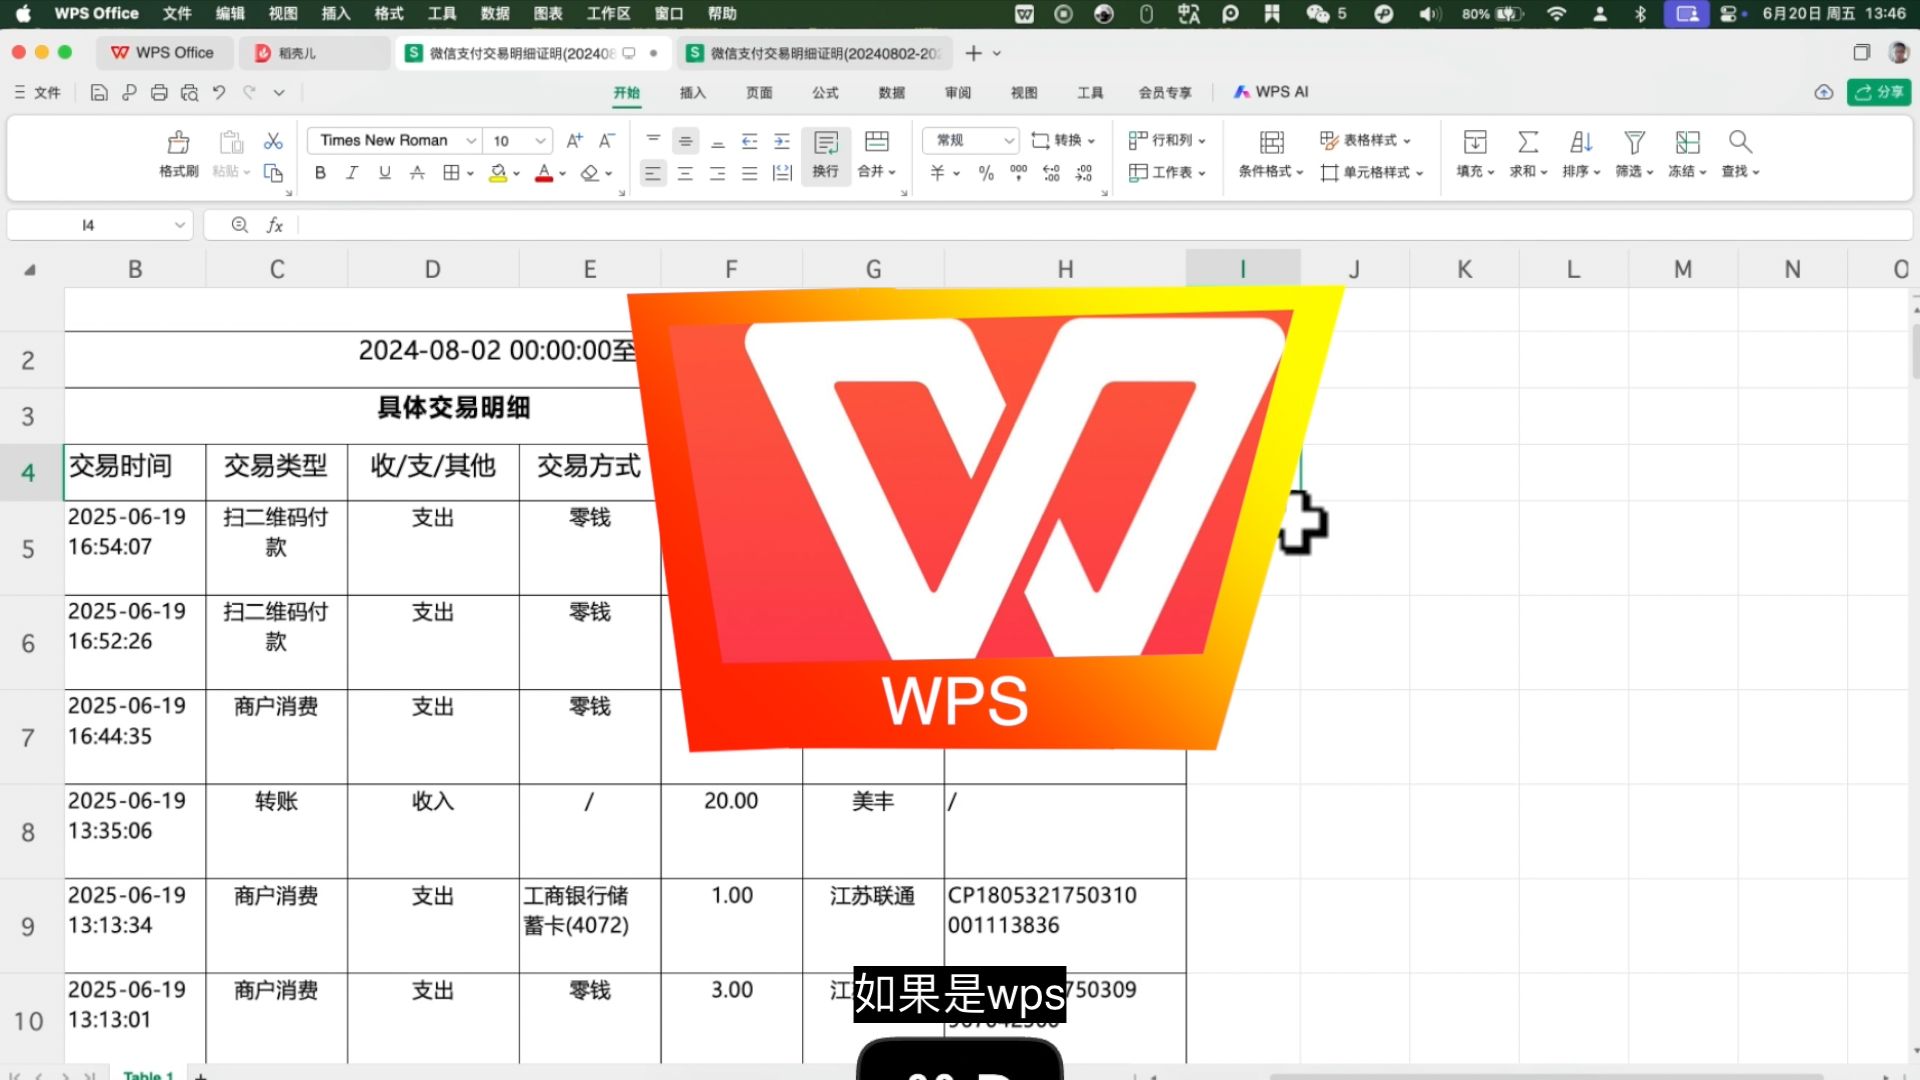This screenshot has width=1920, height=1080.
Task: Click the Insert Function fx icon
Action: pyautogui.click(x=274, y=225)
